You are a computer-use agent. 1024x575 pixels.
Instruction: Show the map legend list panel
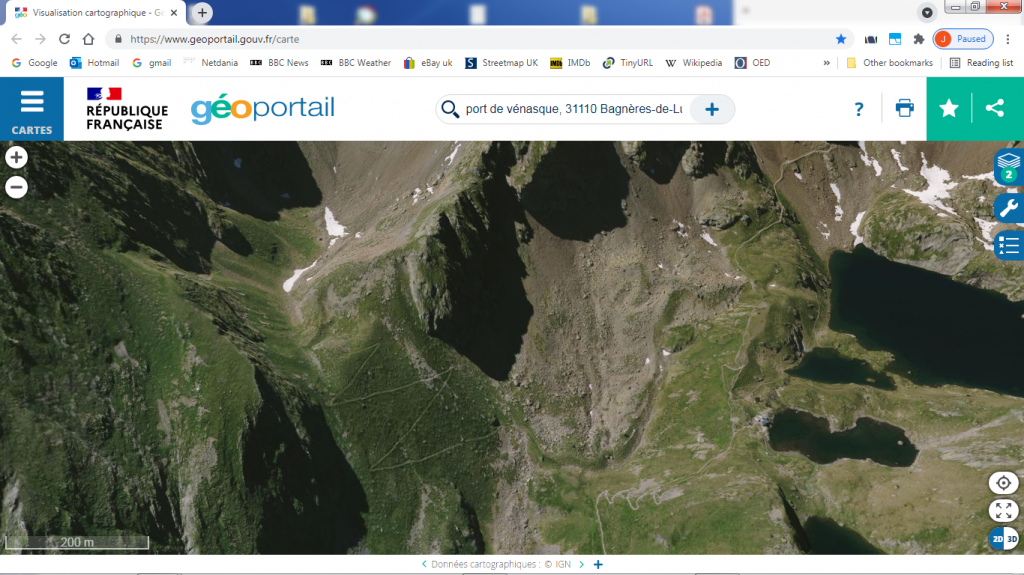click(x=1008, y=244)
